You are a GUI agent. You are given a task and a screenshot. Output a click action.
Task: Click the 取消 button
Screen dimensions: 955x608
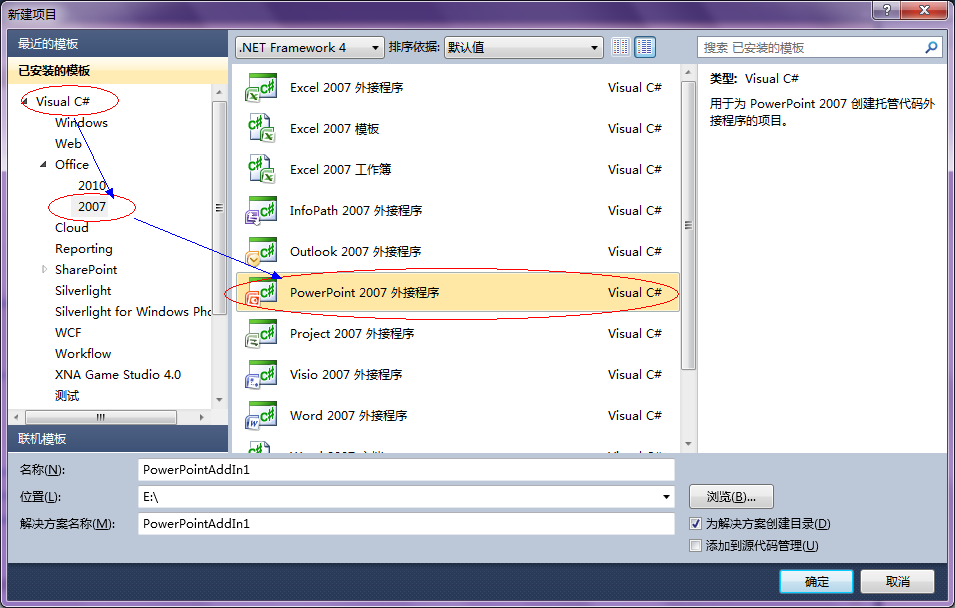click(x=897, y=582)
